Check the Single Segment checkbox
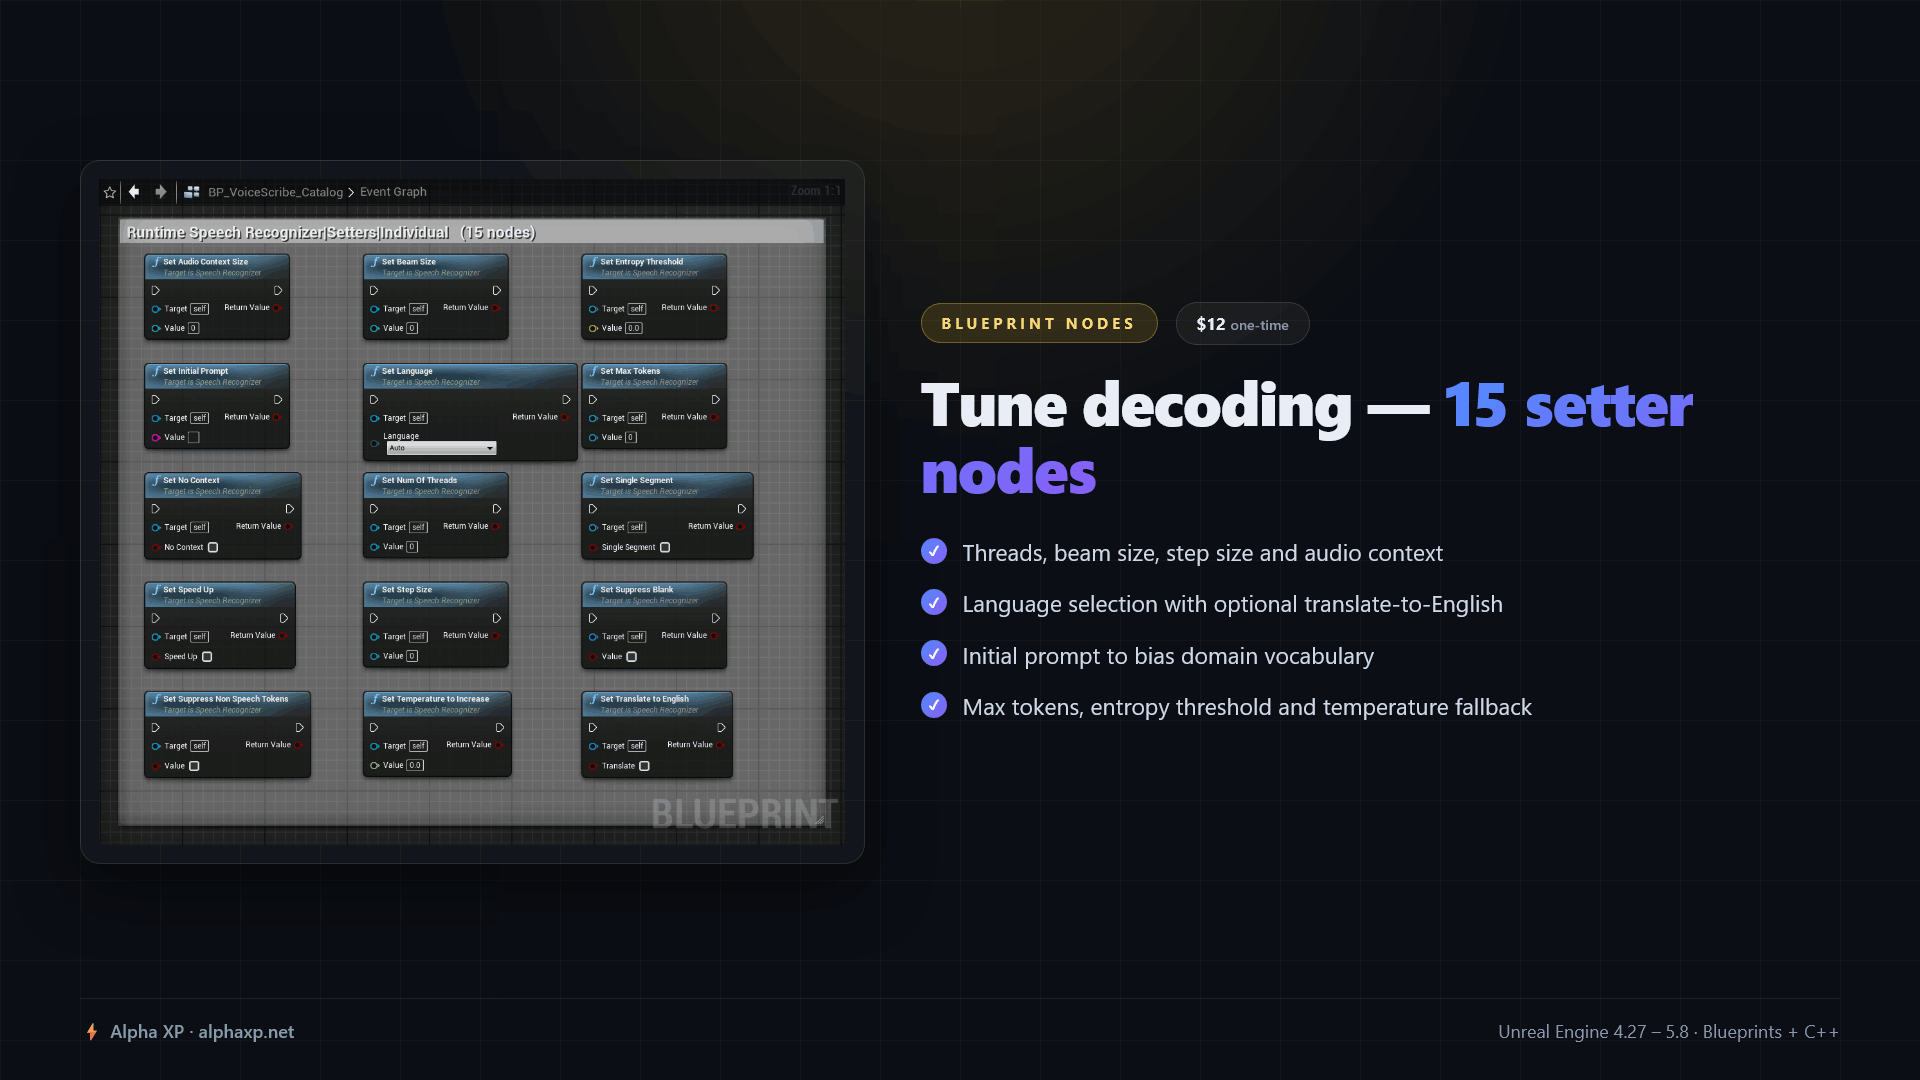The width and height of the screenshot is (1920, 1080). [x=665, y=548]
